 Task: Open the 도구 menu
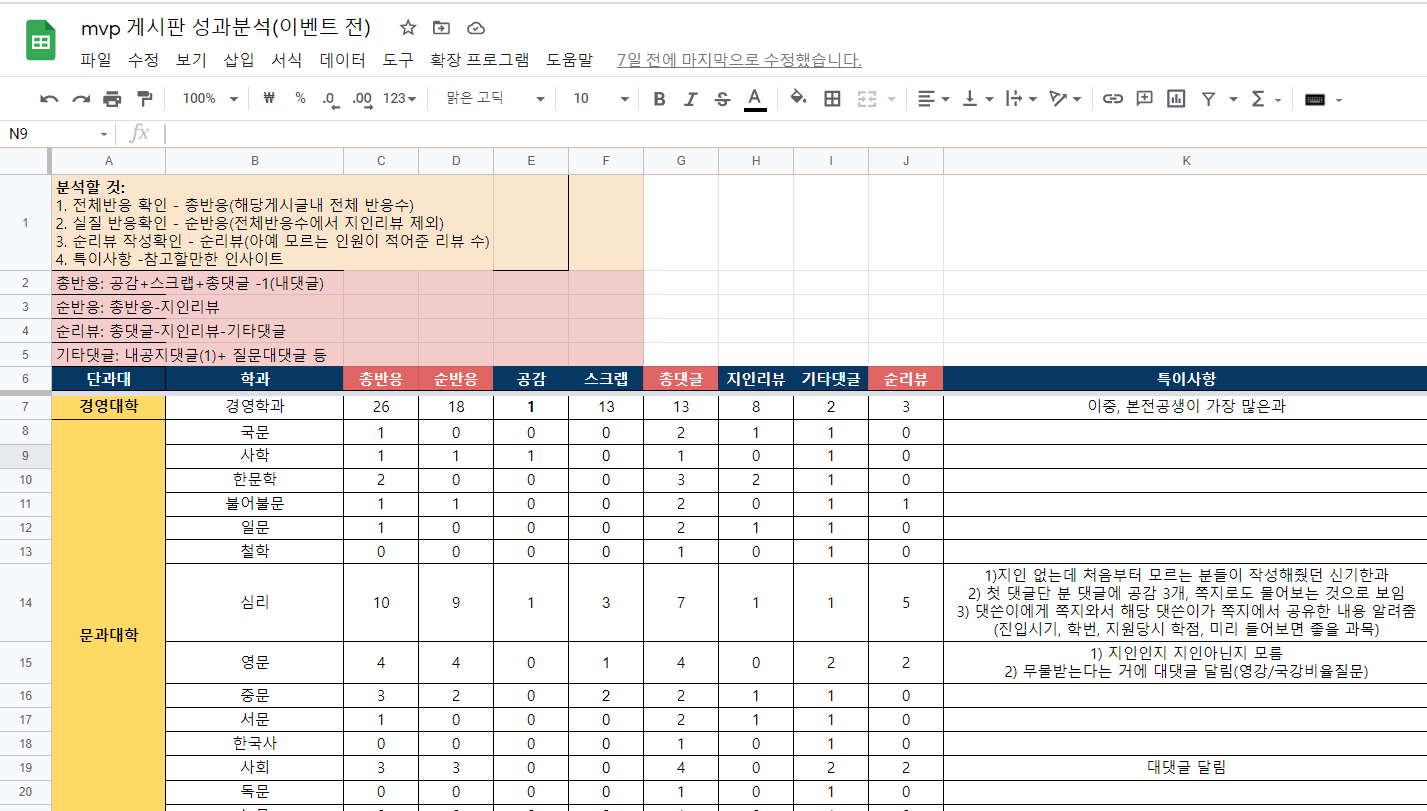tap(398, 60)
